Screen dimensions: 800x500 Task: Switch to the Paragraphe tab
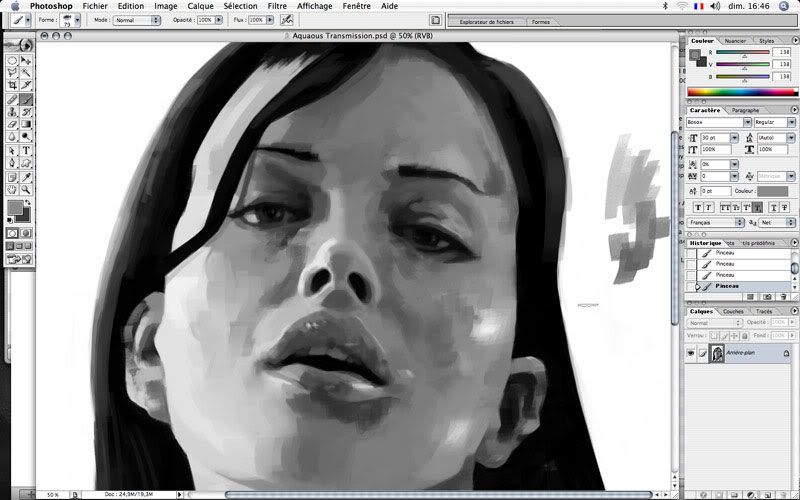tap(745, 110)
